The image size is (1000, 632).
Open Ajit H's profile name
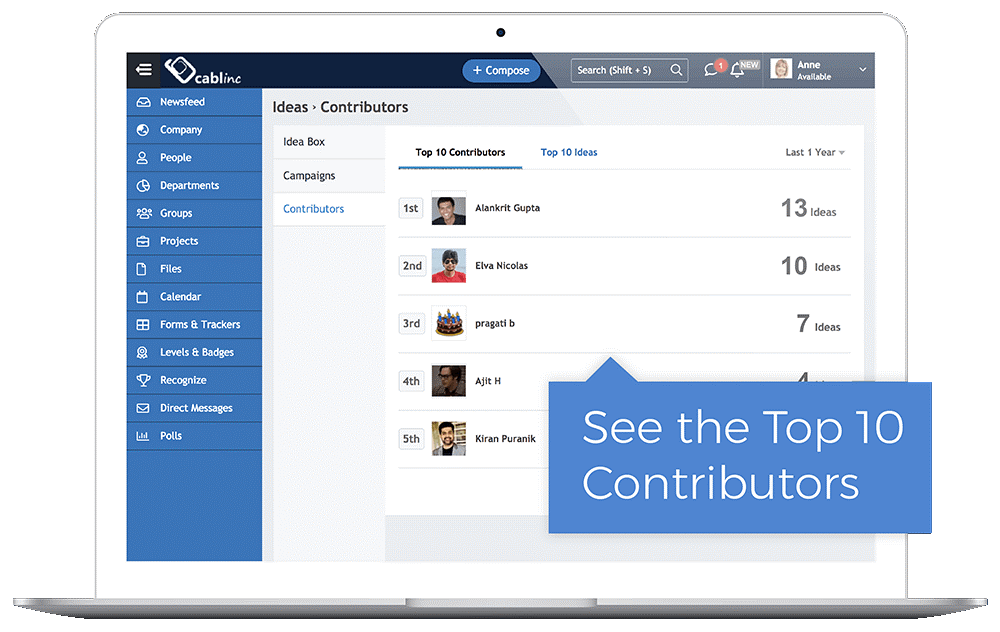[488, 381]
